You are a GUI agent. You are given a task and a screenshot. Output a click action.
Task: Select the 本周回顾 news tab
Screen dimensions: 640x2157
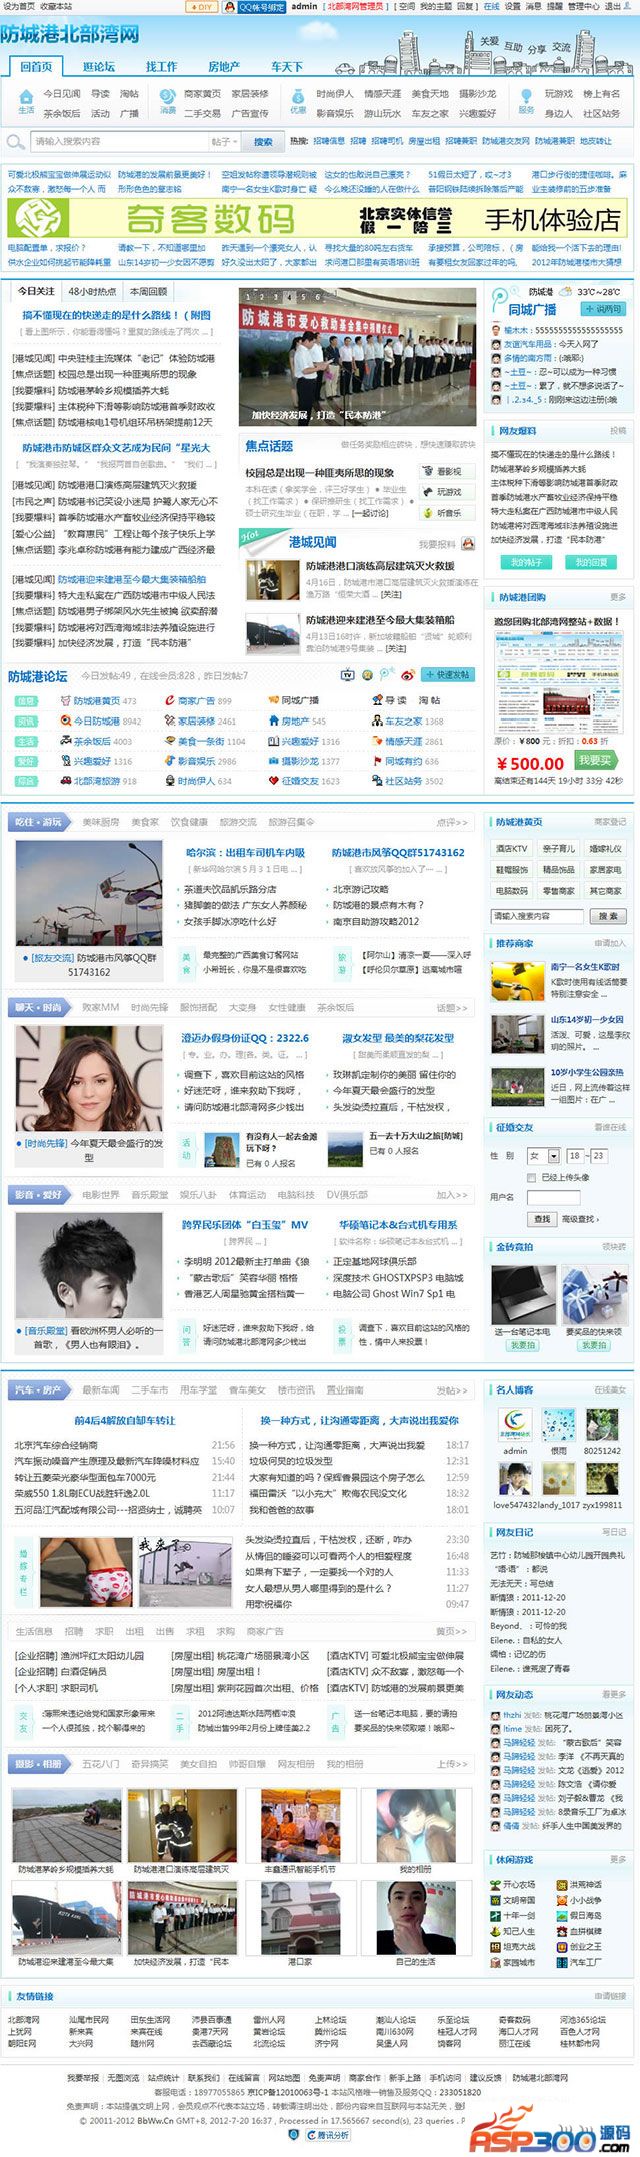click(x=148, y=291)
